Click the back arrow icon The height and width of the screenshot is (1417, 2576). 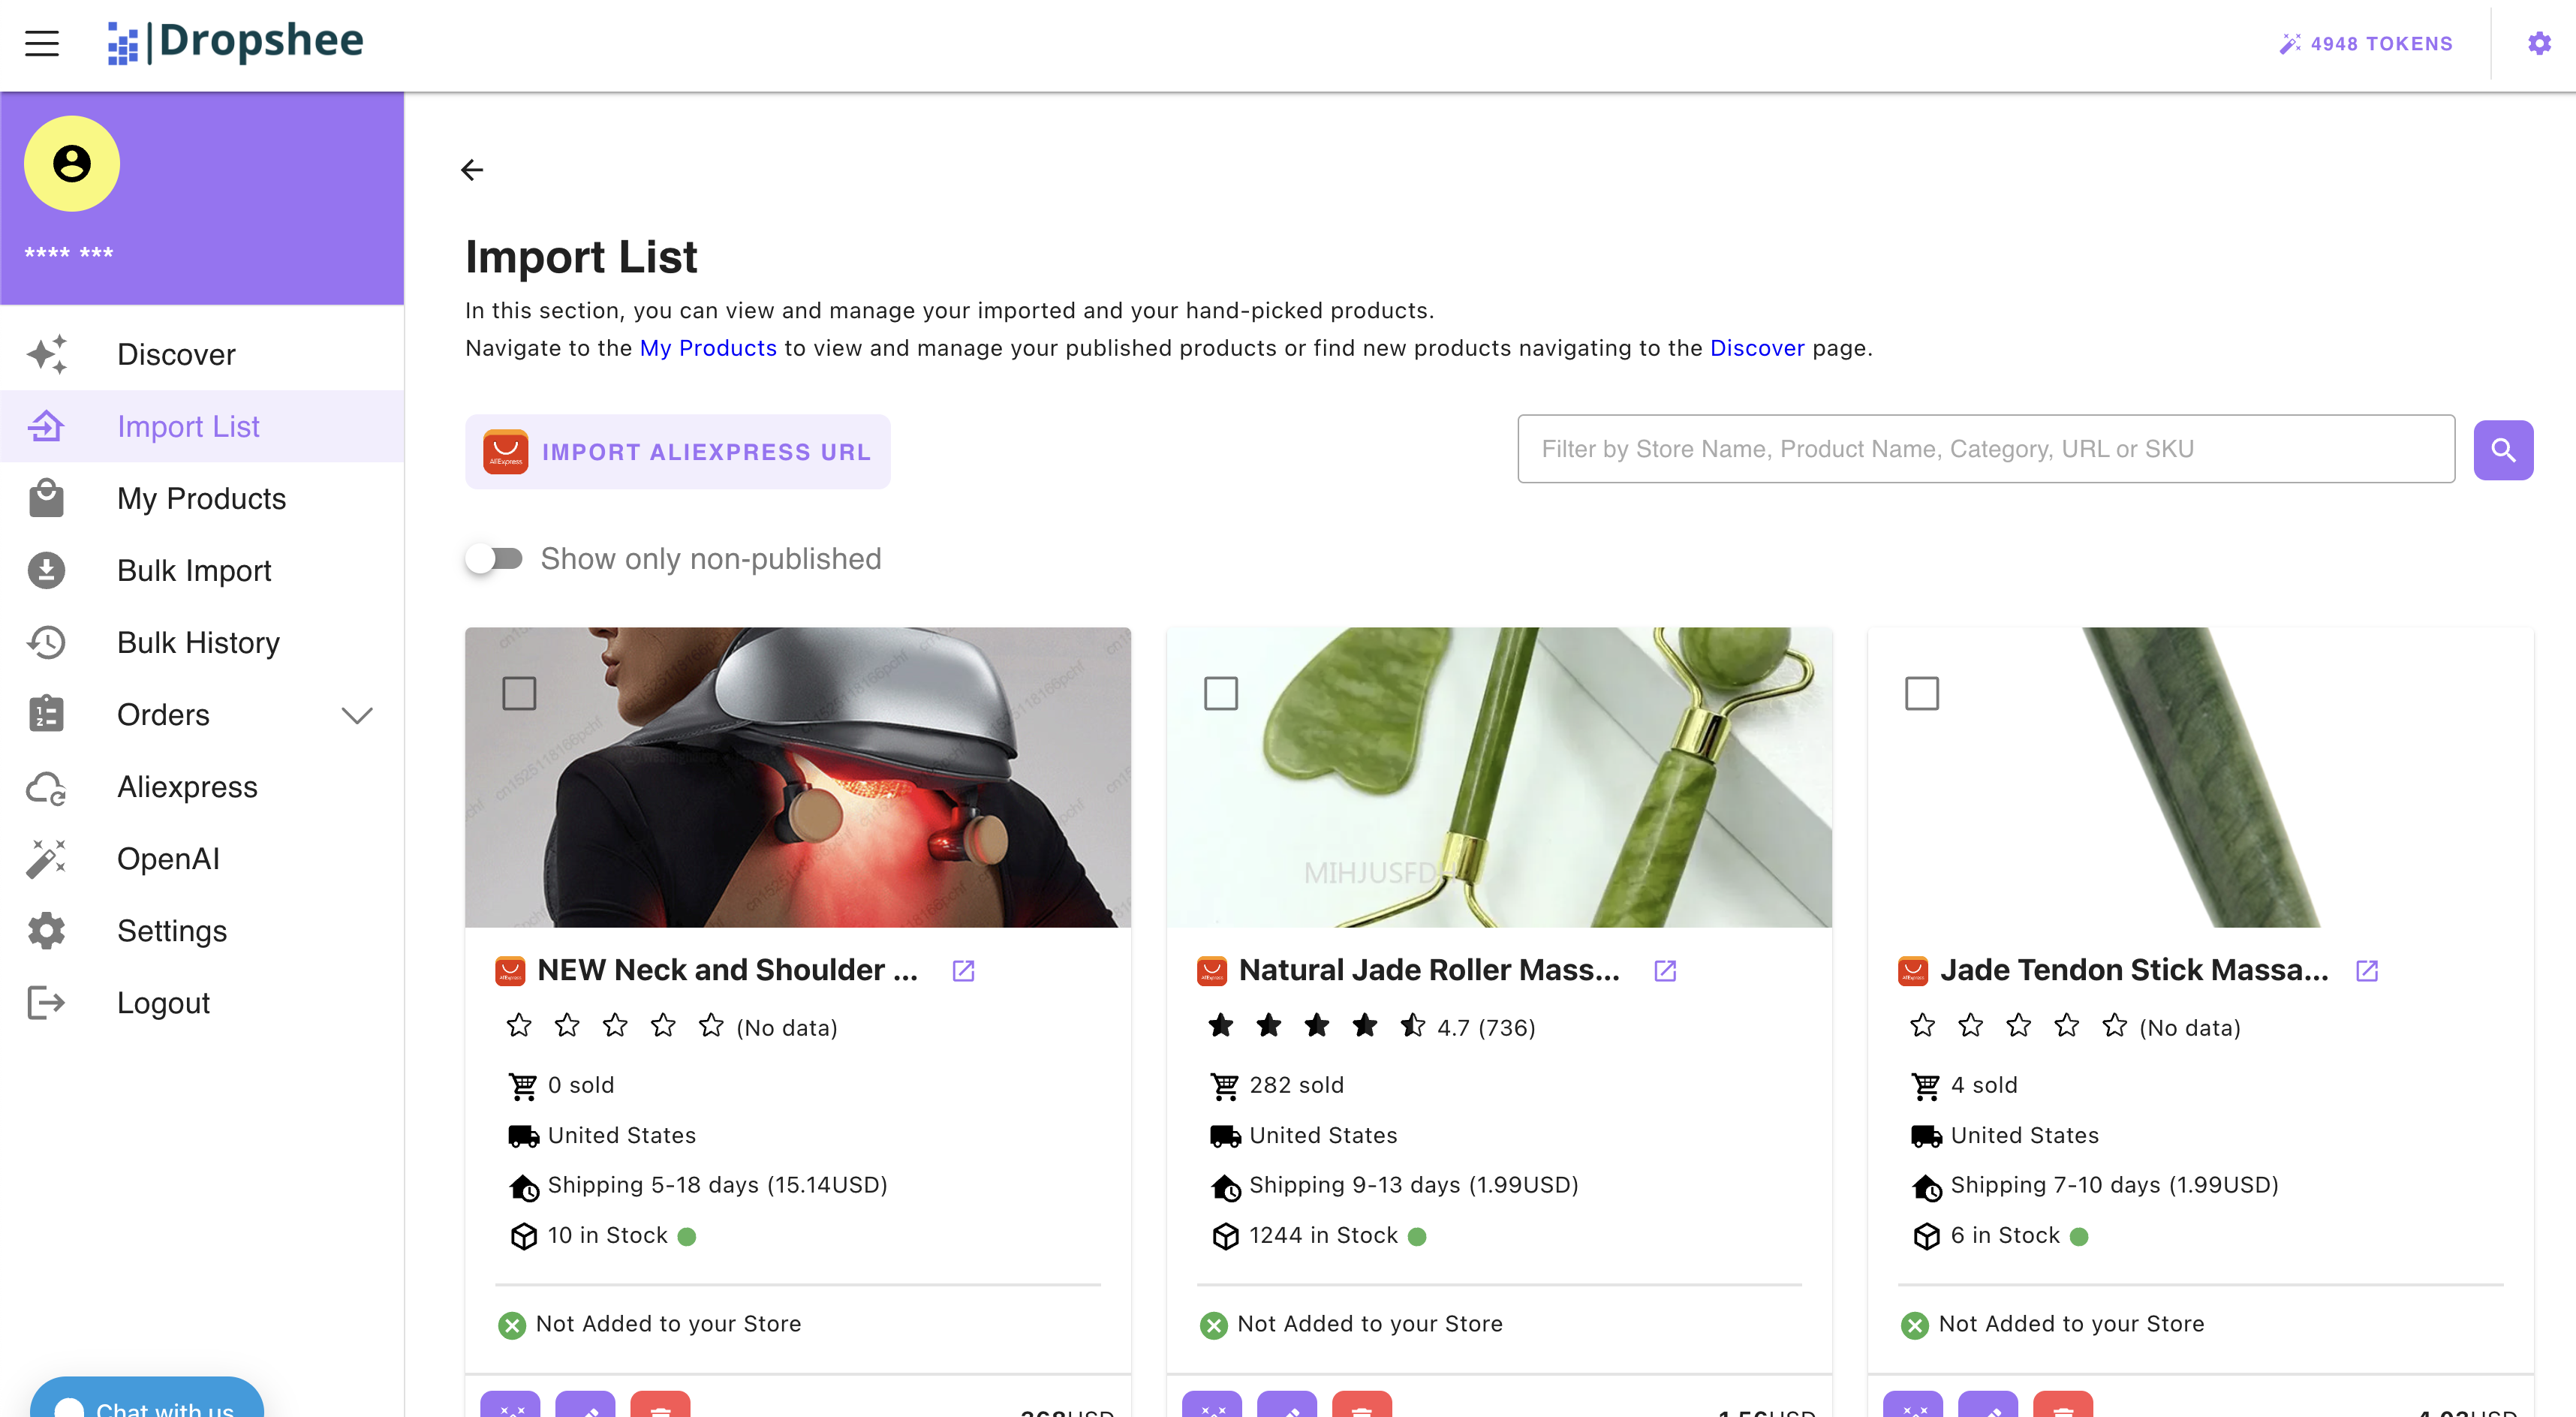point(472,170)
